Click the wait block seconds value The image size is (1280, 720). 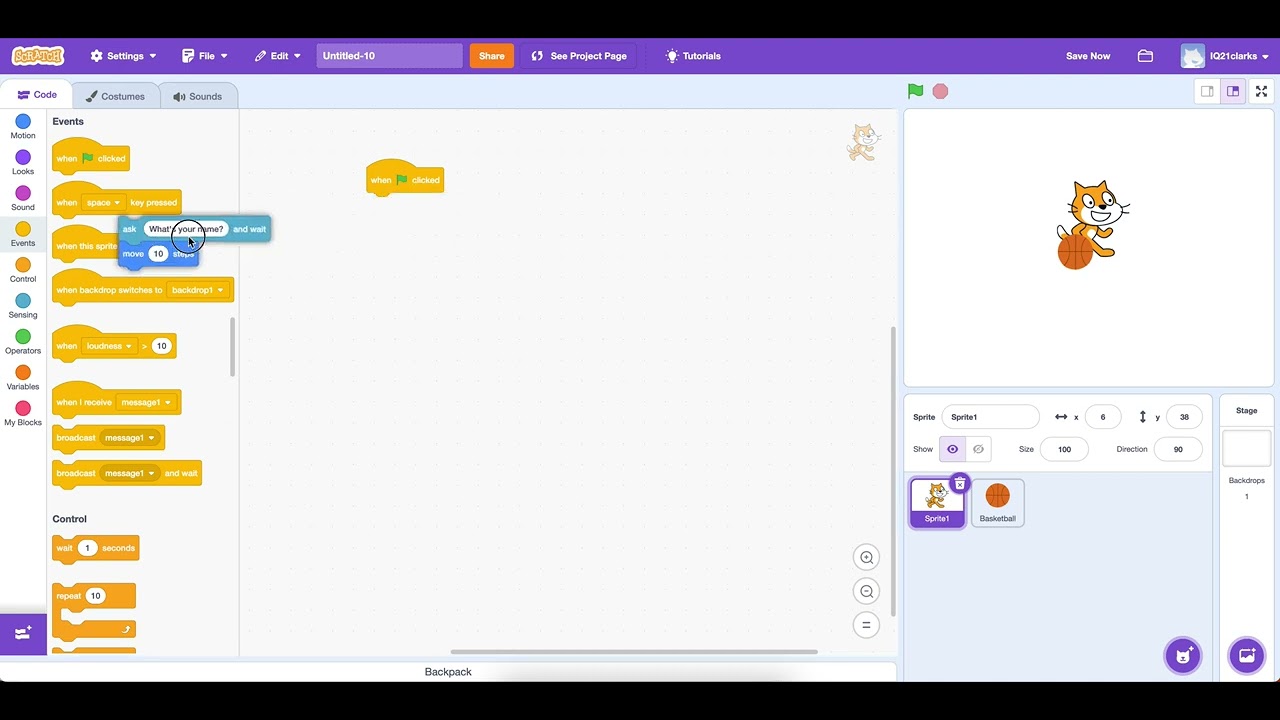click(x=87, y=548)
